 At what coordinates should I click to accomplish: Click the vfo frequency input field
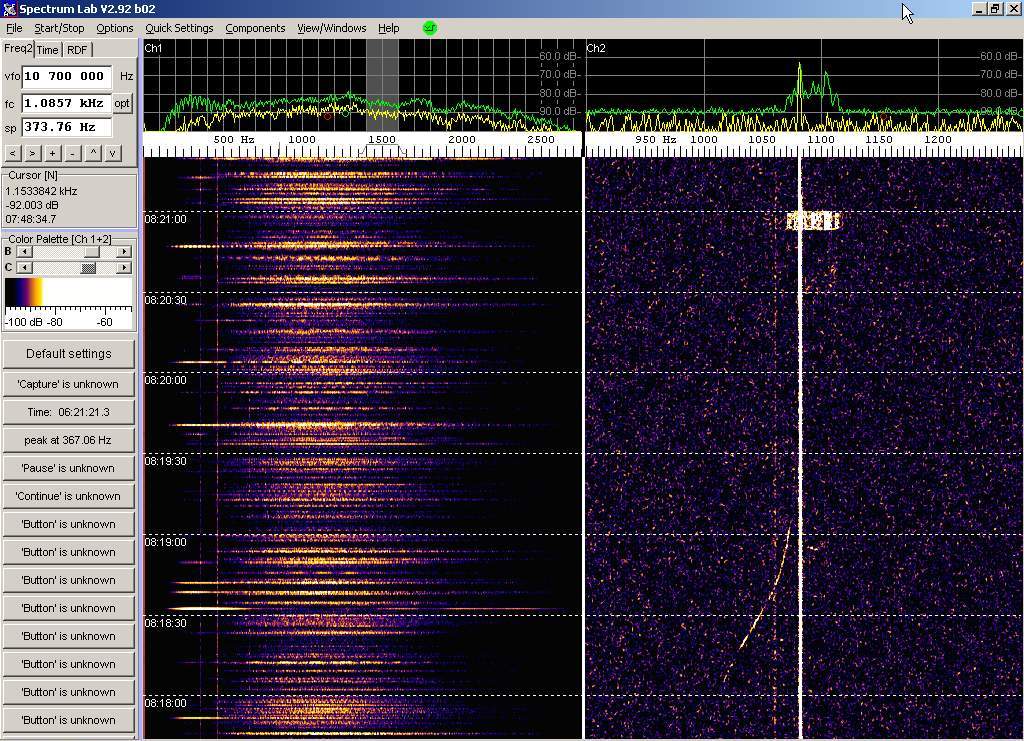65,76
